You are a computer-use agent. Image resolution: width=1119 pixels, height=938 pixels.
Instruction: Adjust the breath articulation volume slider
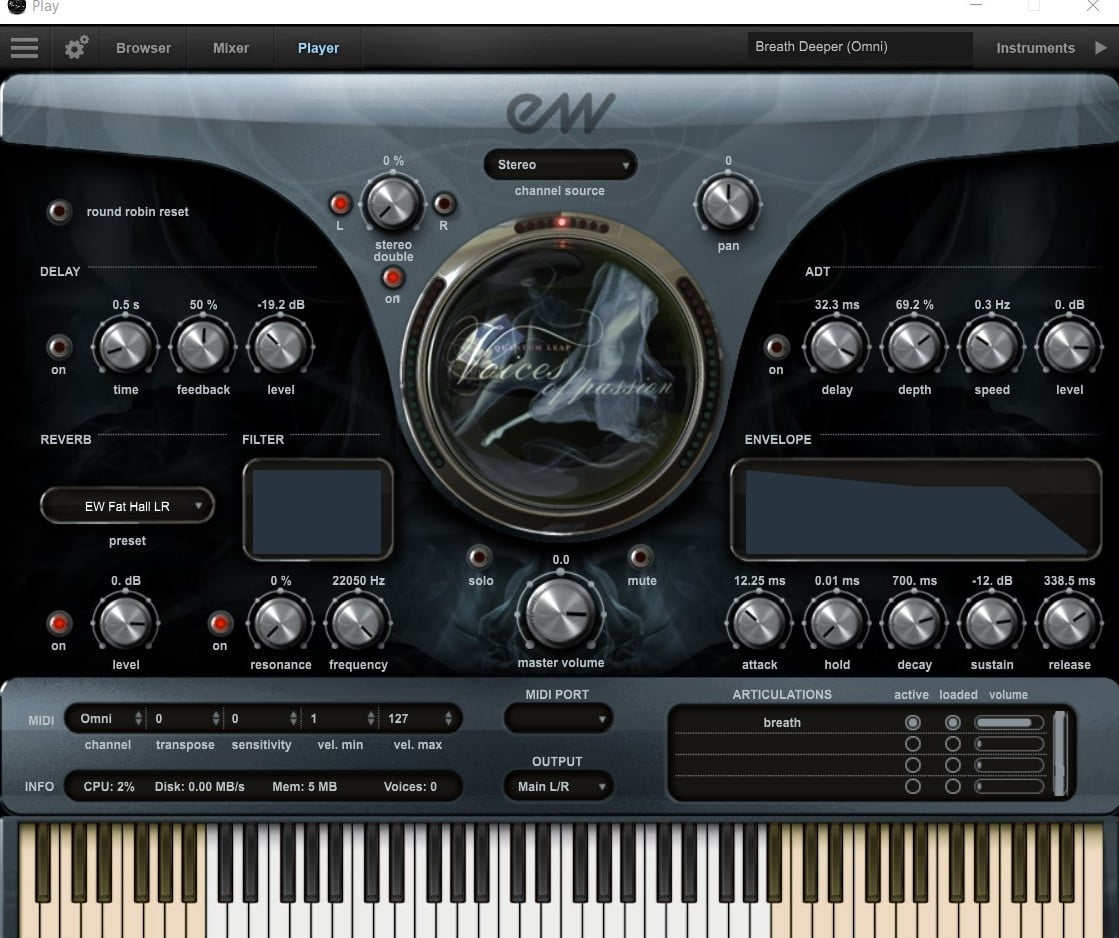point(1008,722)
